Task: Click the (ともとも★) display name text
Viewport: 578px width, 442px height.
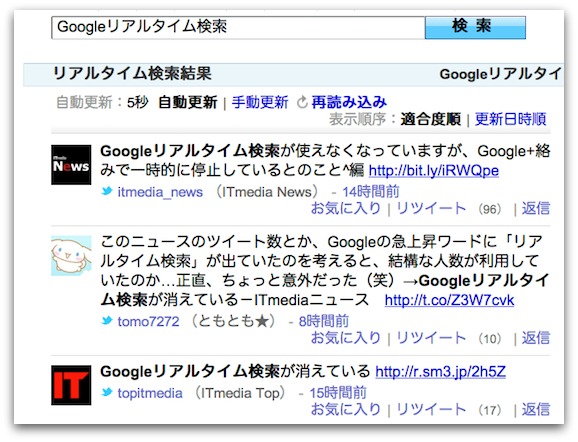Action: [x=234, y=321]
